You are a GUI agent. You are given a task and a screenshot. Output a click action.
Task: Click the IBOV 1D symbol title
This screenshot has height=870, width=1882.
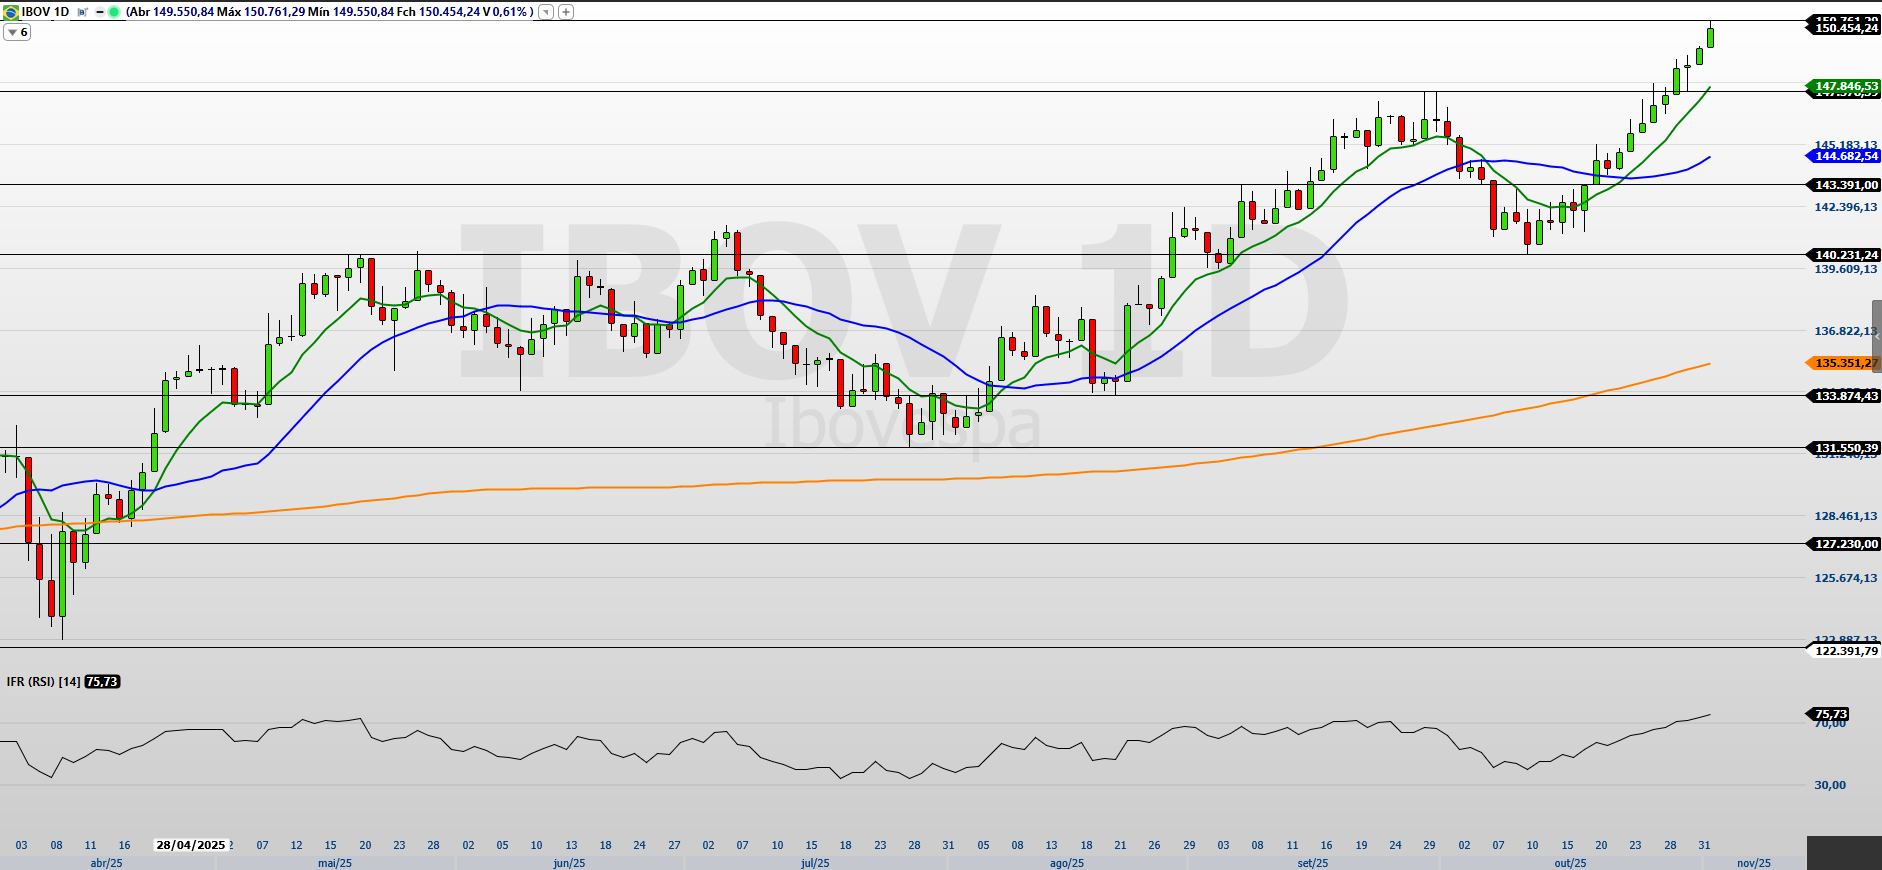(x=46, y=12)
